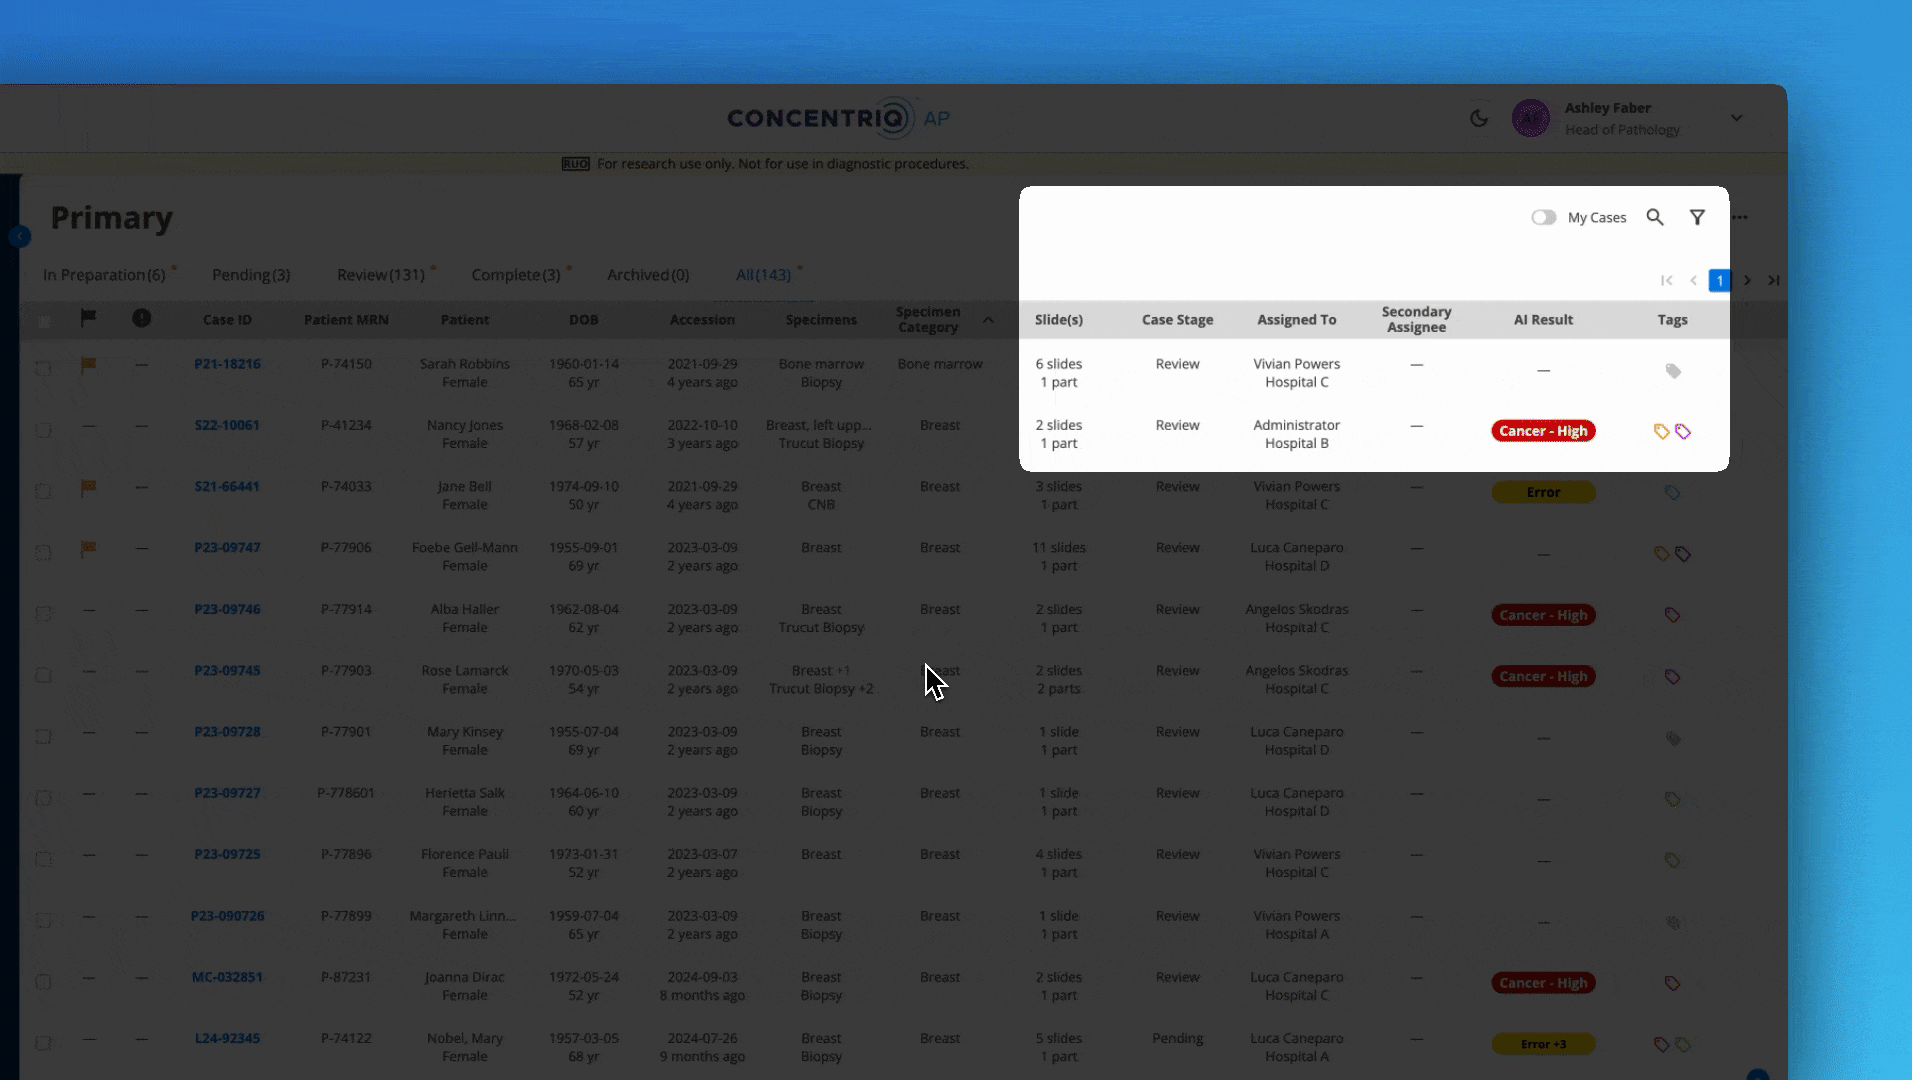1912x1080 pixels.
Task: Tick the select-all header checkbox
Action: pyautogui.click(x=43, y=321)
